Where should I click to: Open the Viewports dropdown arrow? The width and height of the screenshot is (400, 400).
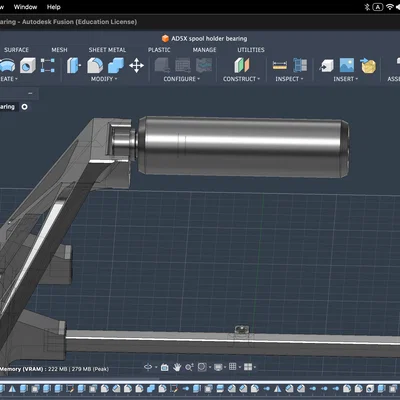pyautogui.click(x=255, y=367)
